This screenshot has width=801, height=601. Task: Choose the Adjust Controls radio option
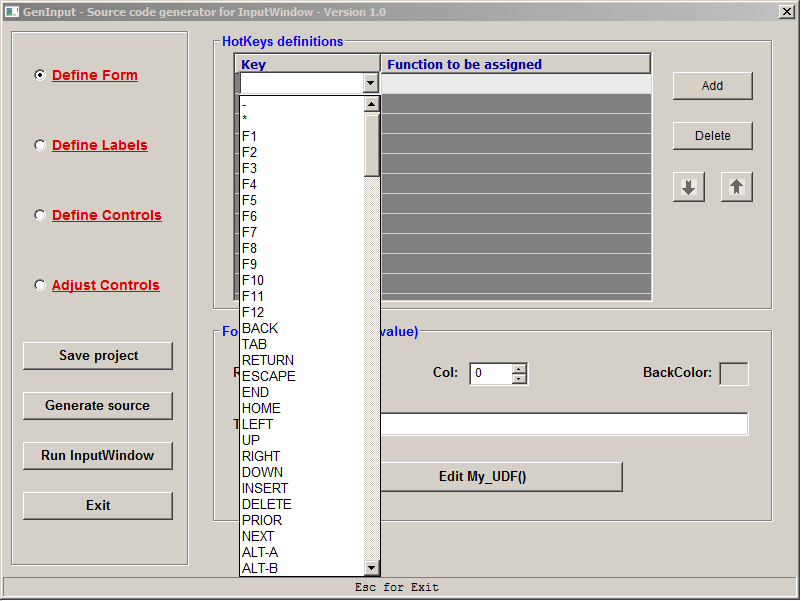pos(40,285)
